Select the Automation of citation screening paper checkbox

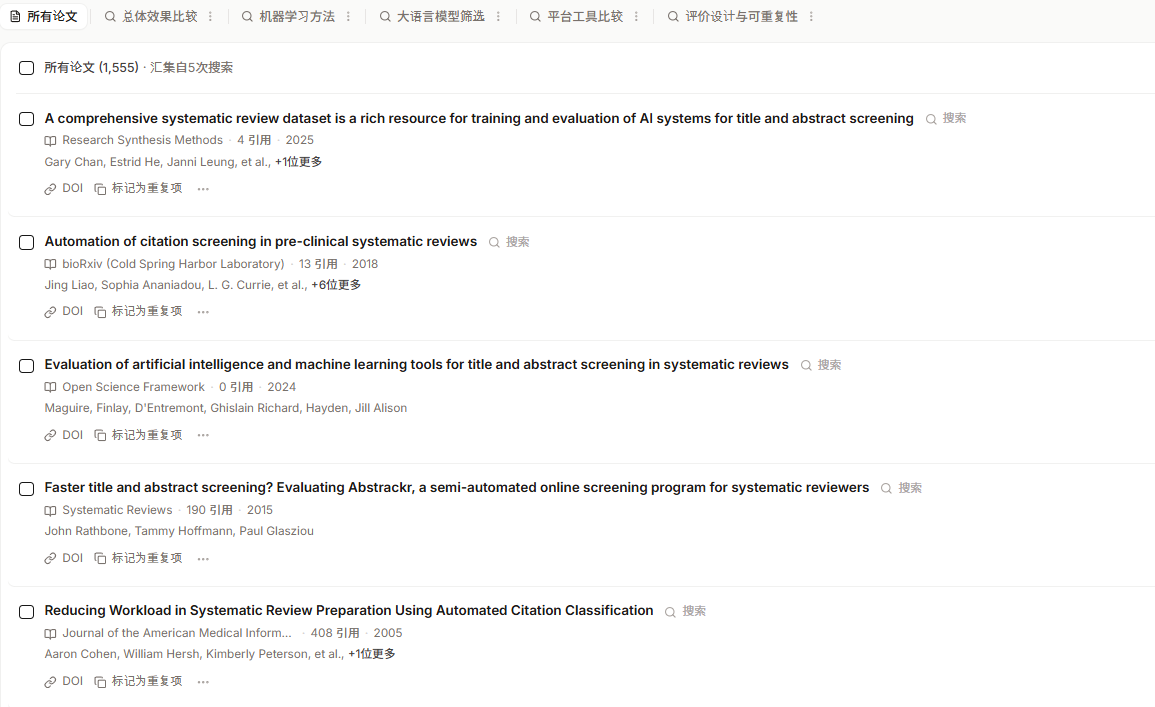(27, 242)
